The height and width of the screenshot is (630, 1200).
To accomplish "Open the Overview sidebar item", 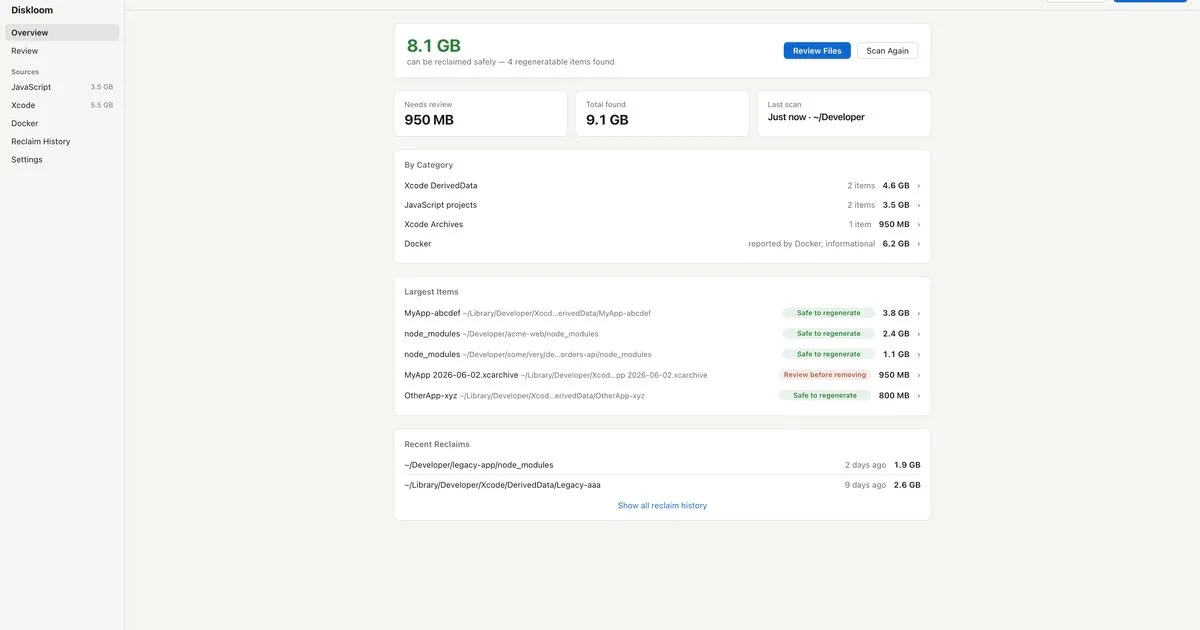I will click(62, 33).
